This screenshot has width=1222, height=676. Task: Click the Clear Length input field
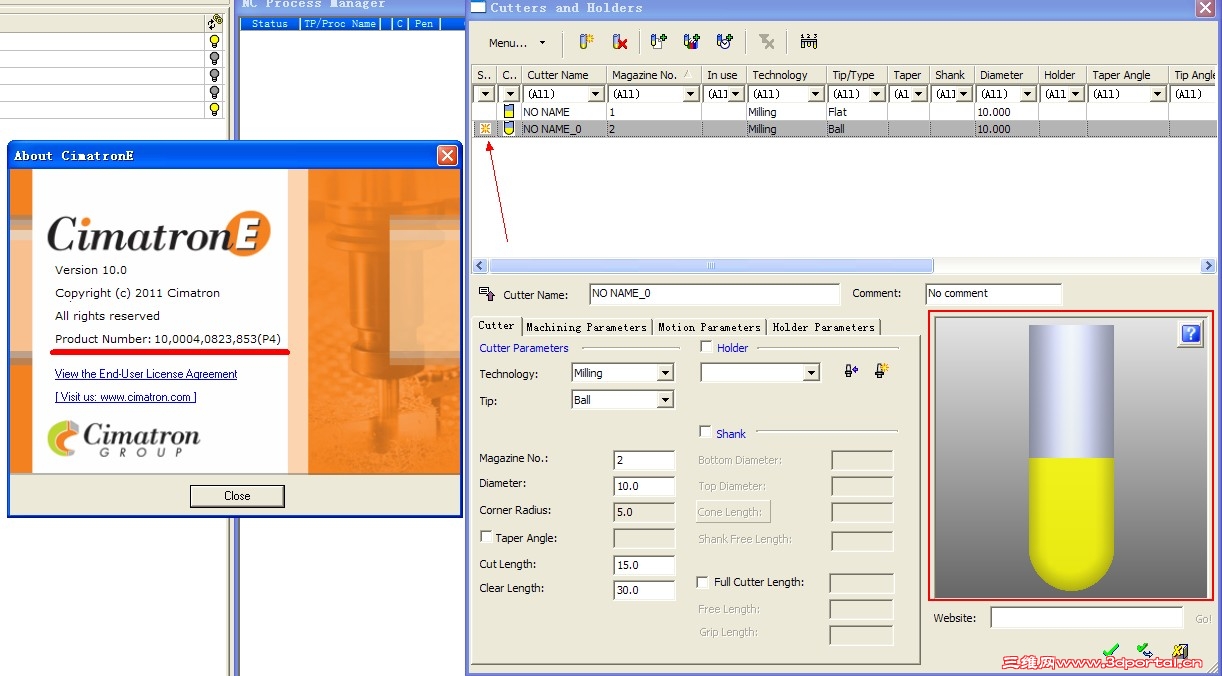[x=644, y=590]
